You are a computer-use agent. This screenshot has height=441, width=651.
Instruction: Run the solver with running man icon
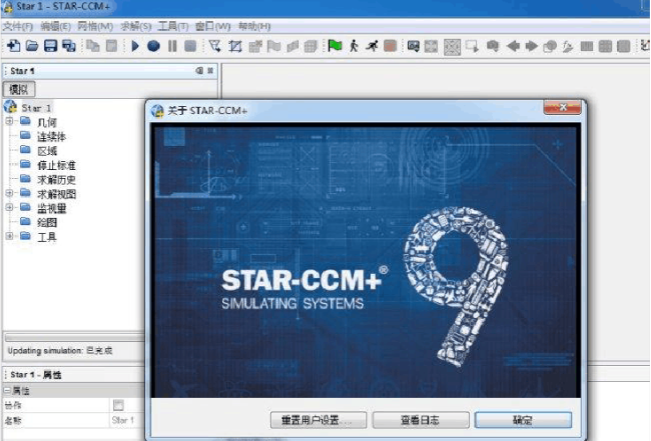[372, 46]
